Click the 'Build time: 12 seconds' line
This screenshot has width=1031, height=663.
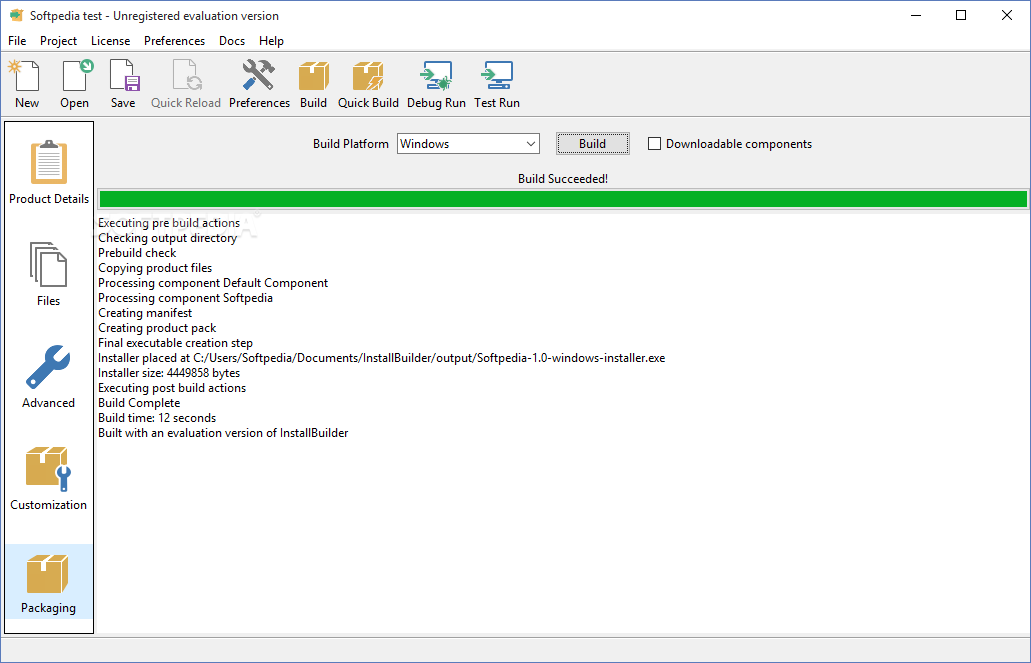157,418
